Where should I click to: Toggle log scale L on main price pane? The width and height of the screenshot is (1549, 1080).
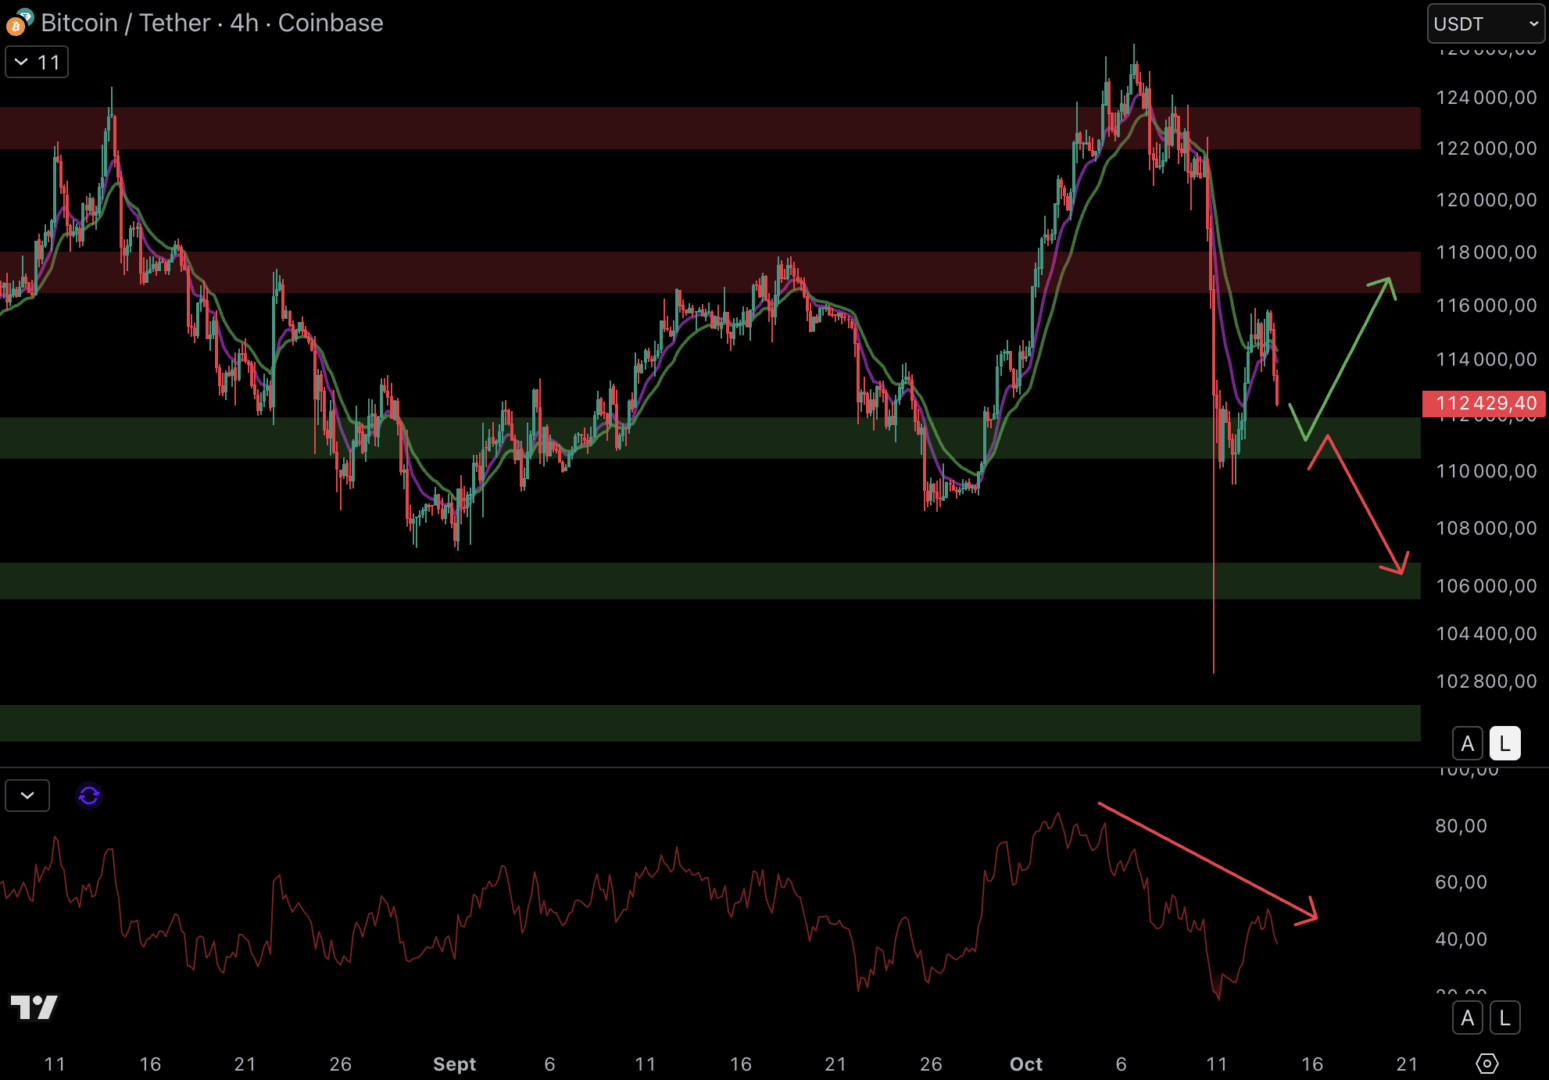pos(1504,744)
